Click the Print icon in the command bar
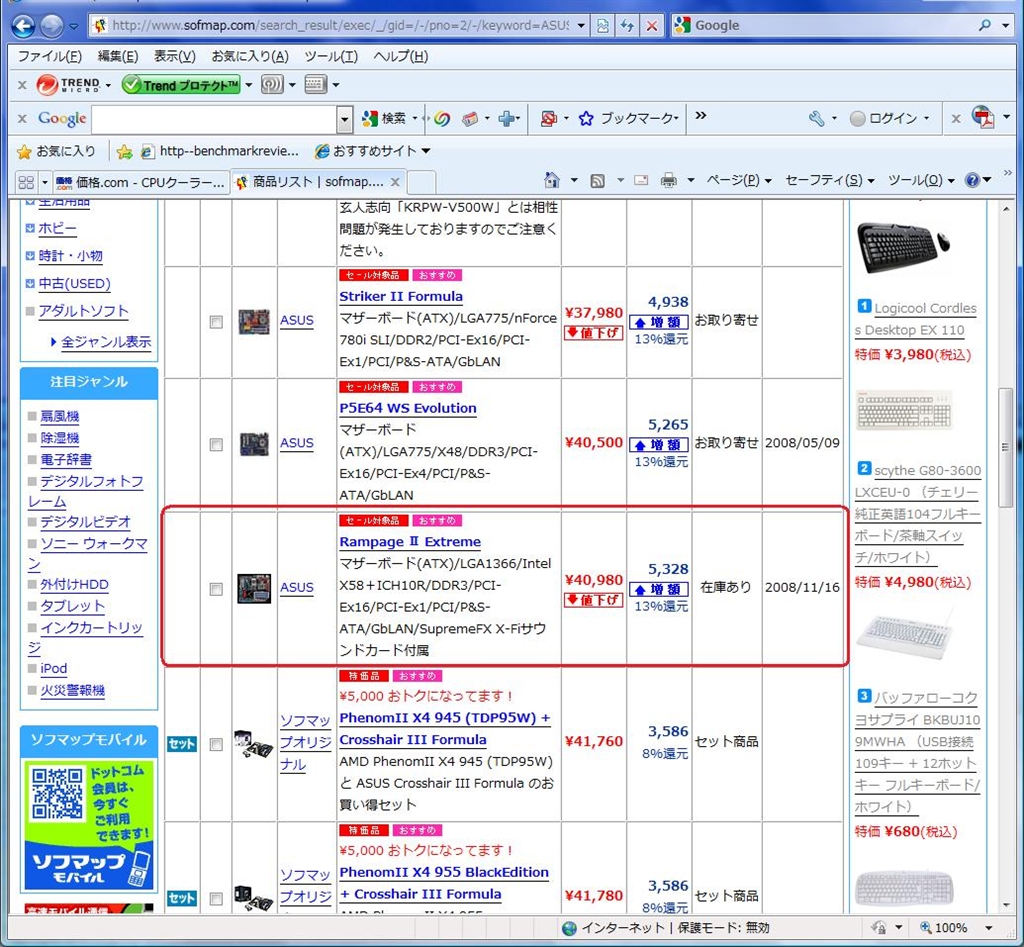Screen dimensions: 1024x947 coord(668,180)
